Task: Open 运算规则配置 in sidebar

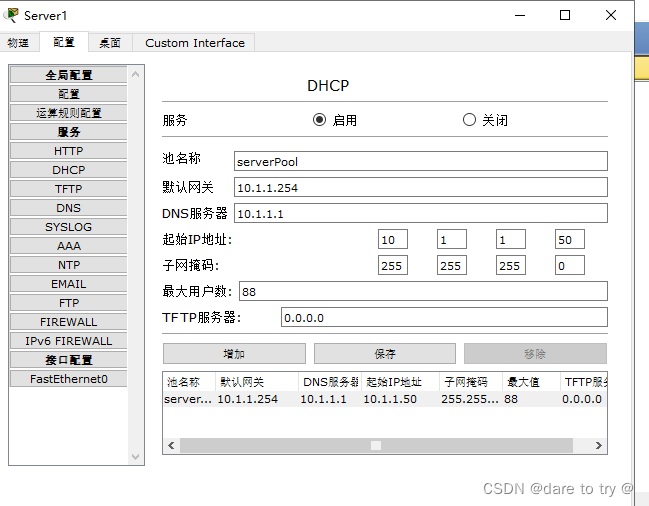Action: [x=69, y=113]
